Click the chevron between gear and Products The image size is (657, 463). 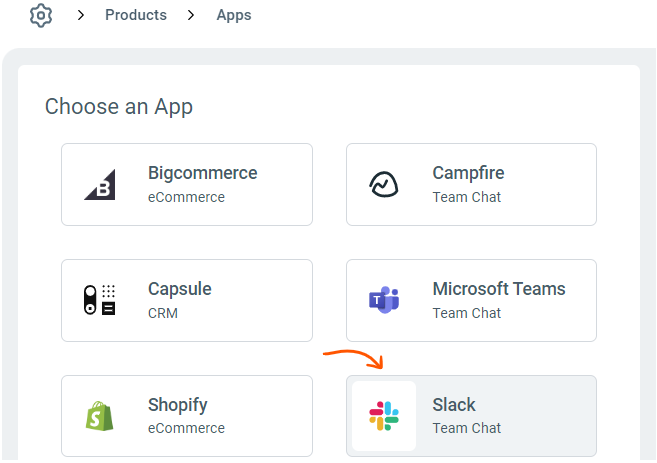point(81,16)
